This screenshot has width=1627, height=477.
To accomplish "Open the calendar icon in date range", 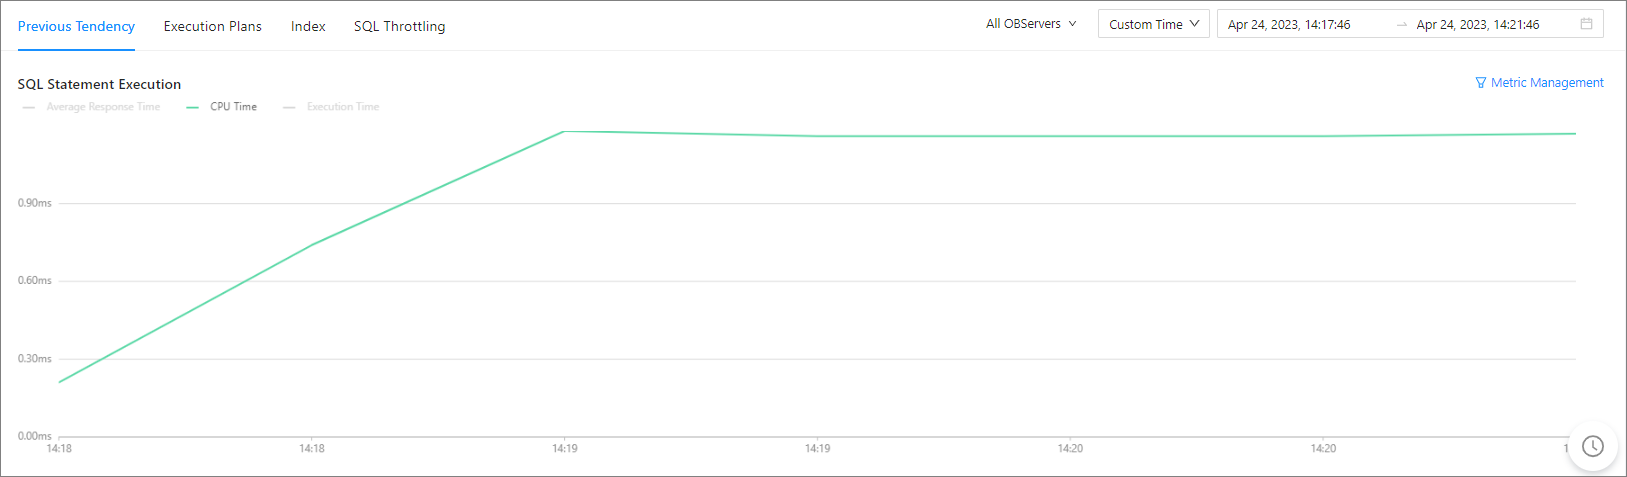I will click(1586, 24).
